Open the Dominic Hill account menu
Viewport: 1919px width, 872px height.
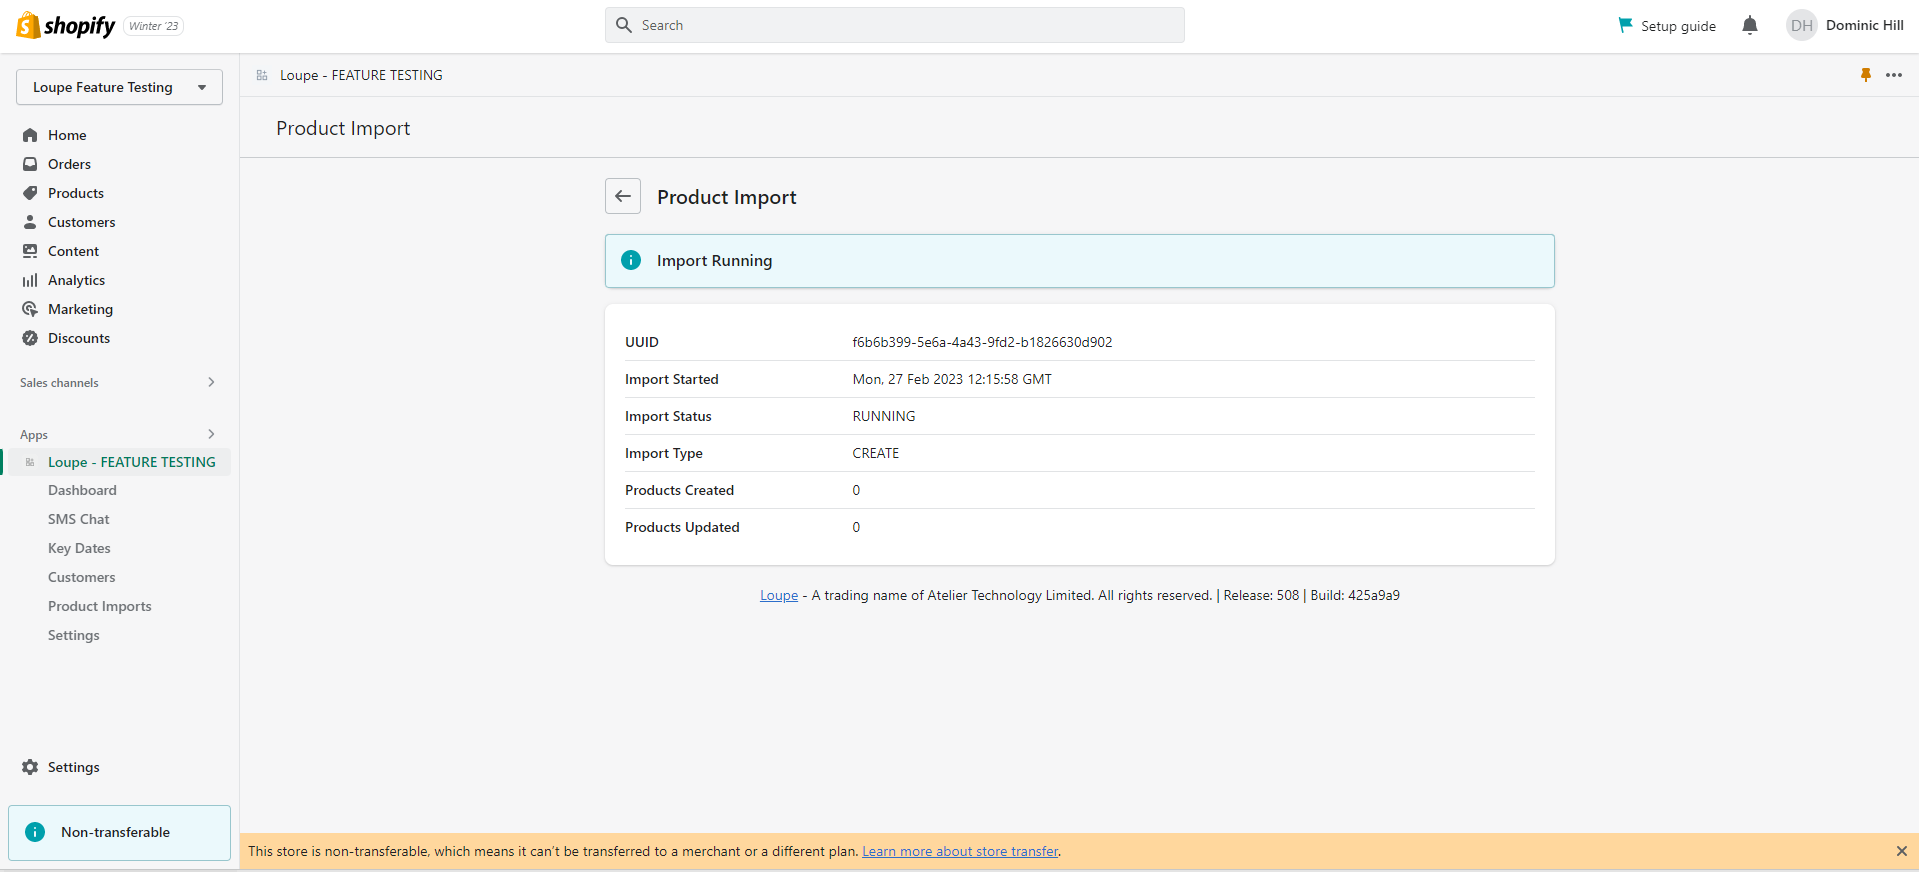pos(1845,26)
